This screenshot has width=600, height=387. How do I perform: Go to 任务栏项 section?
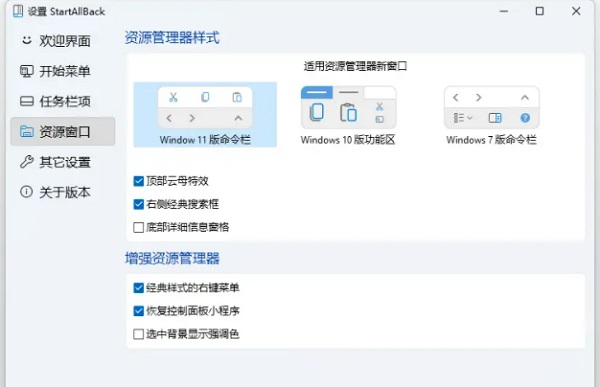[x=63, y=101]
